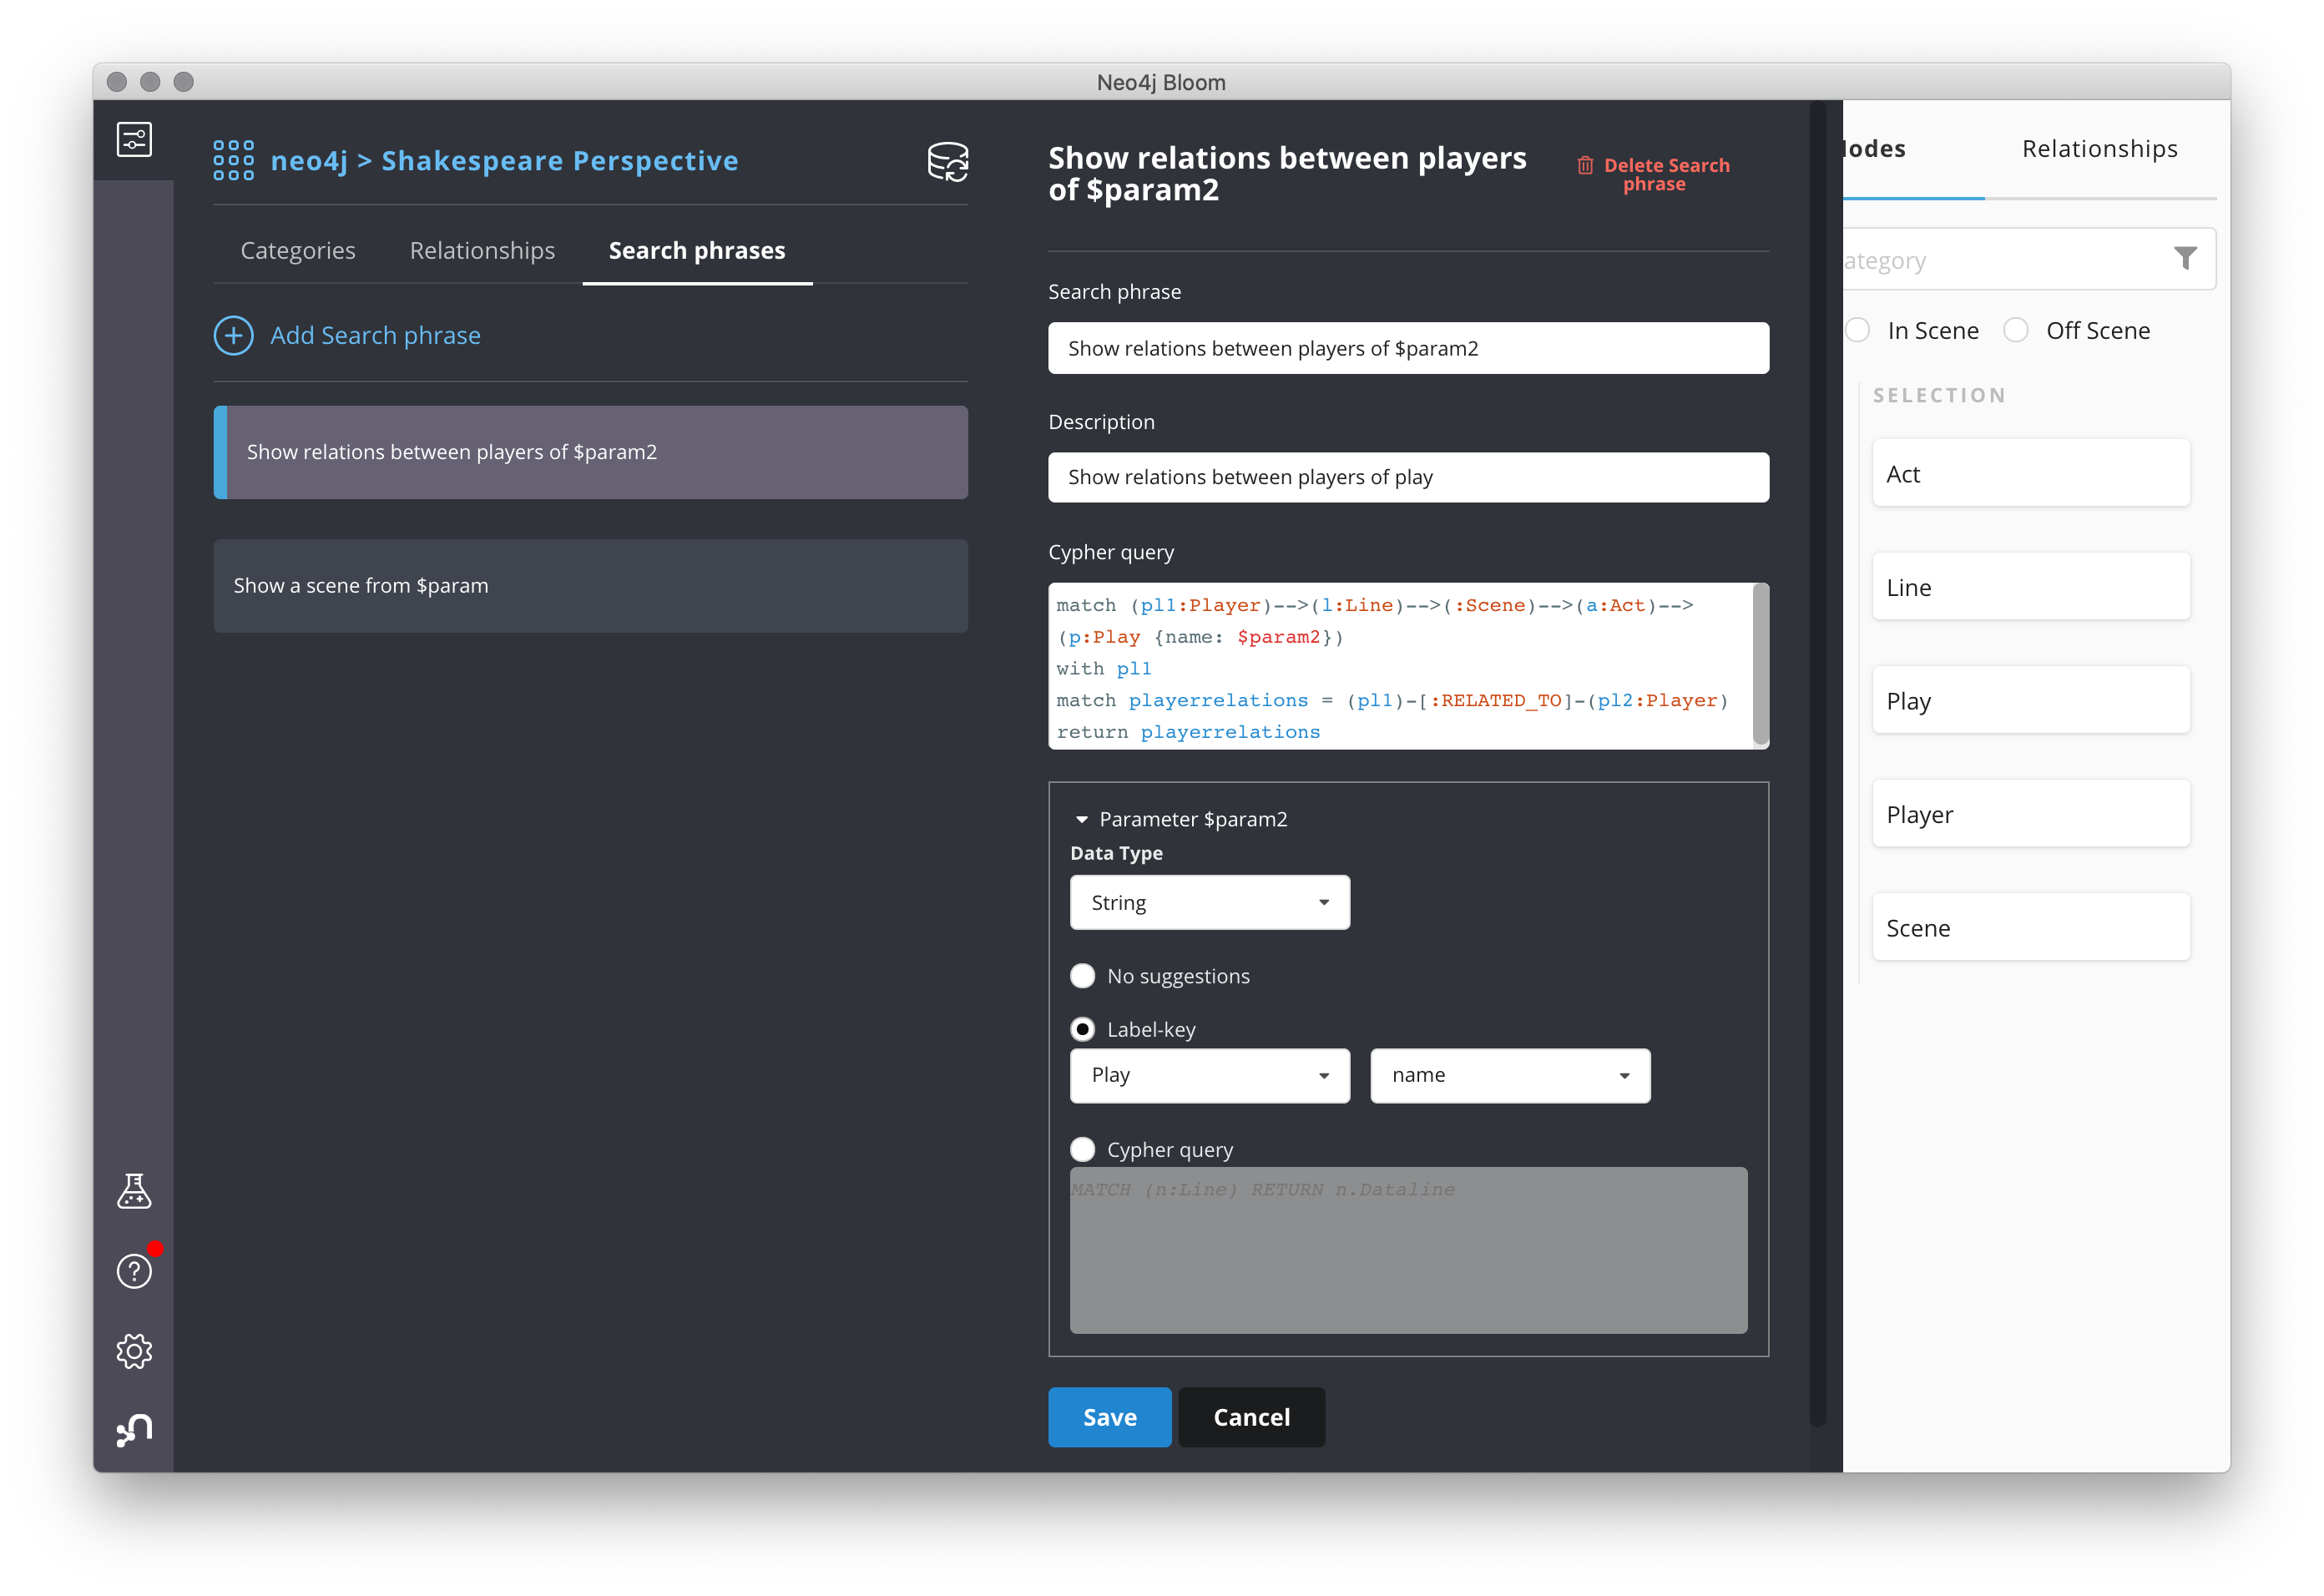
Task: Open neo4j > Shakespeare Perspective breadcrumb
Action: point(504,160)
